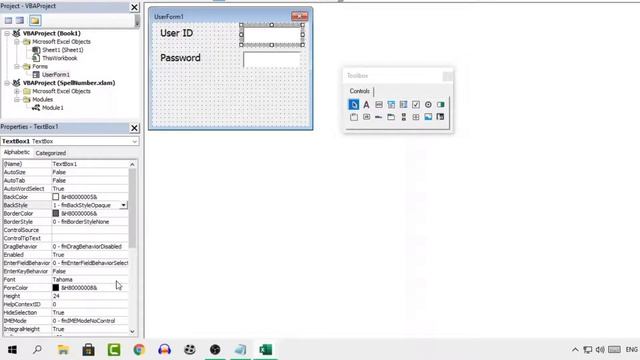Close the Properties pane

pos(134,128)
